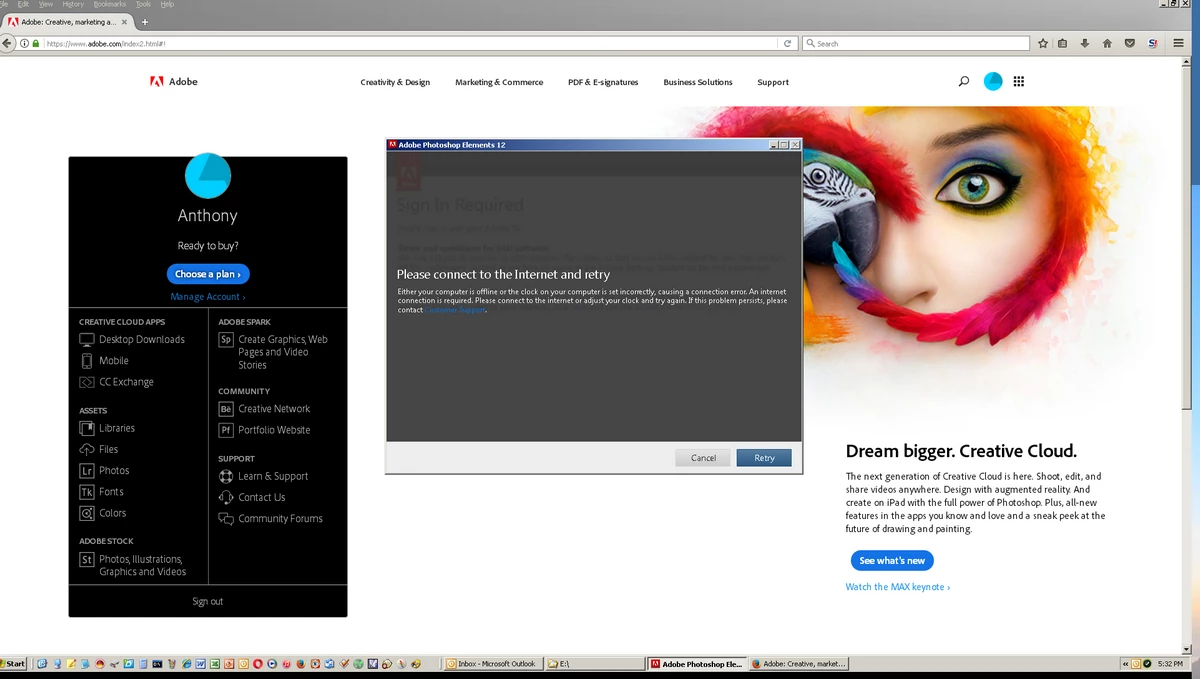Click the 5:32 PM system tray clock
1200x679 pixels.
pyautogui.click(x=1171, y=663)
